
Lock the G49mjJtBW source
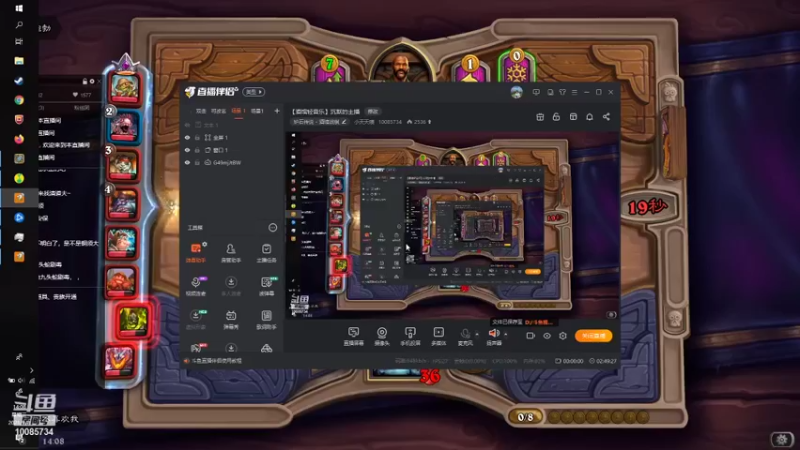pos(197,162)
